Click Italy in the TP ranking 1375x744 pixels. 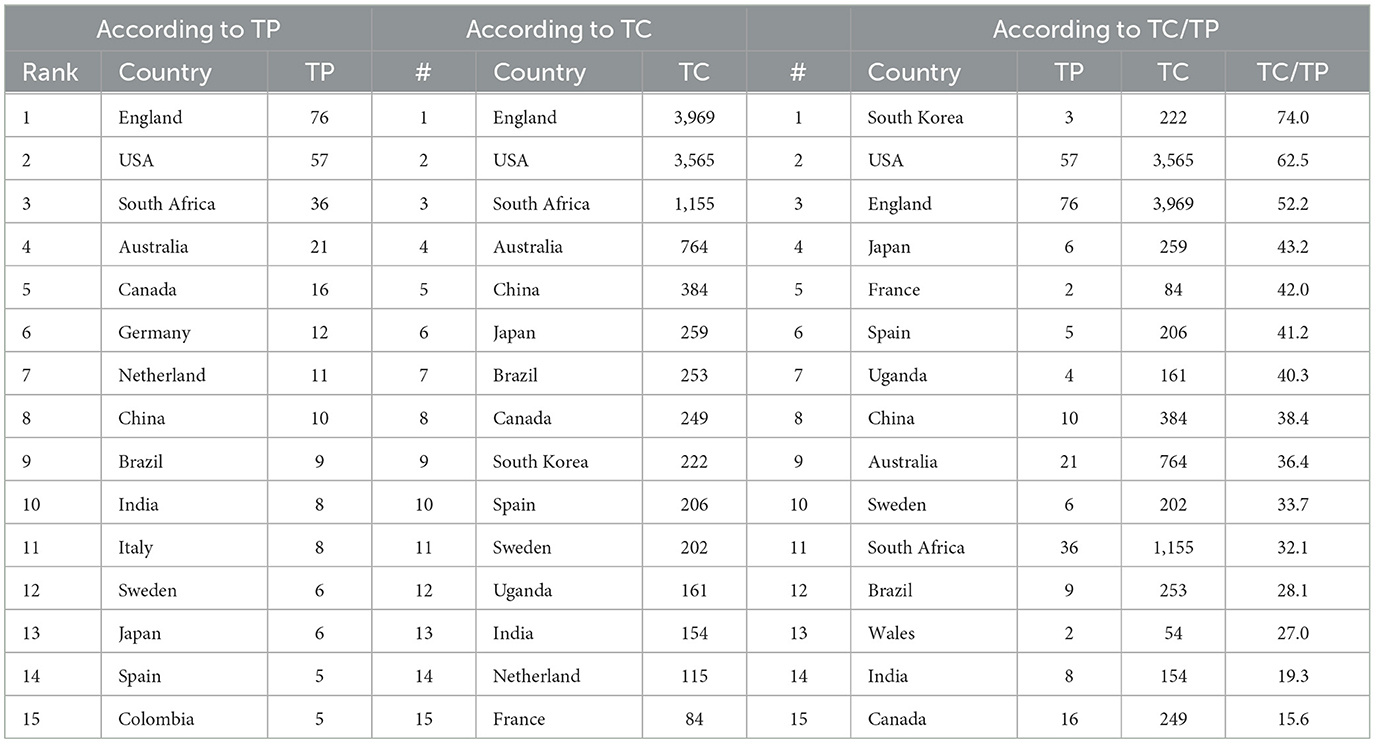click(135, 547)
